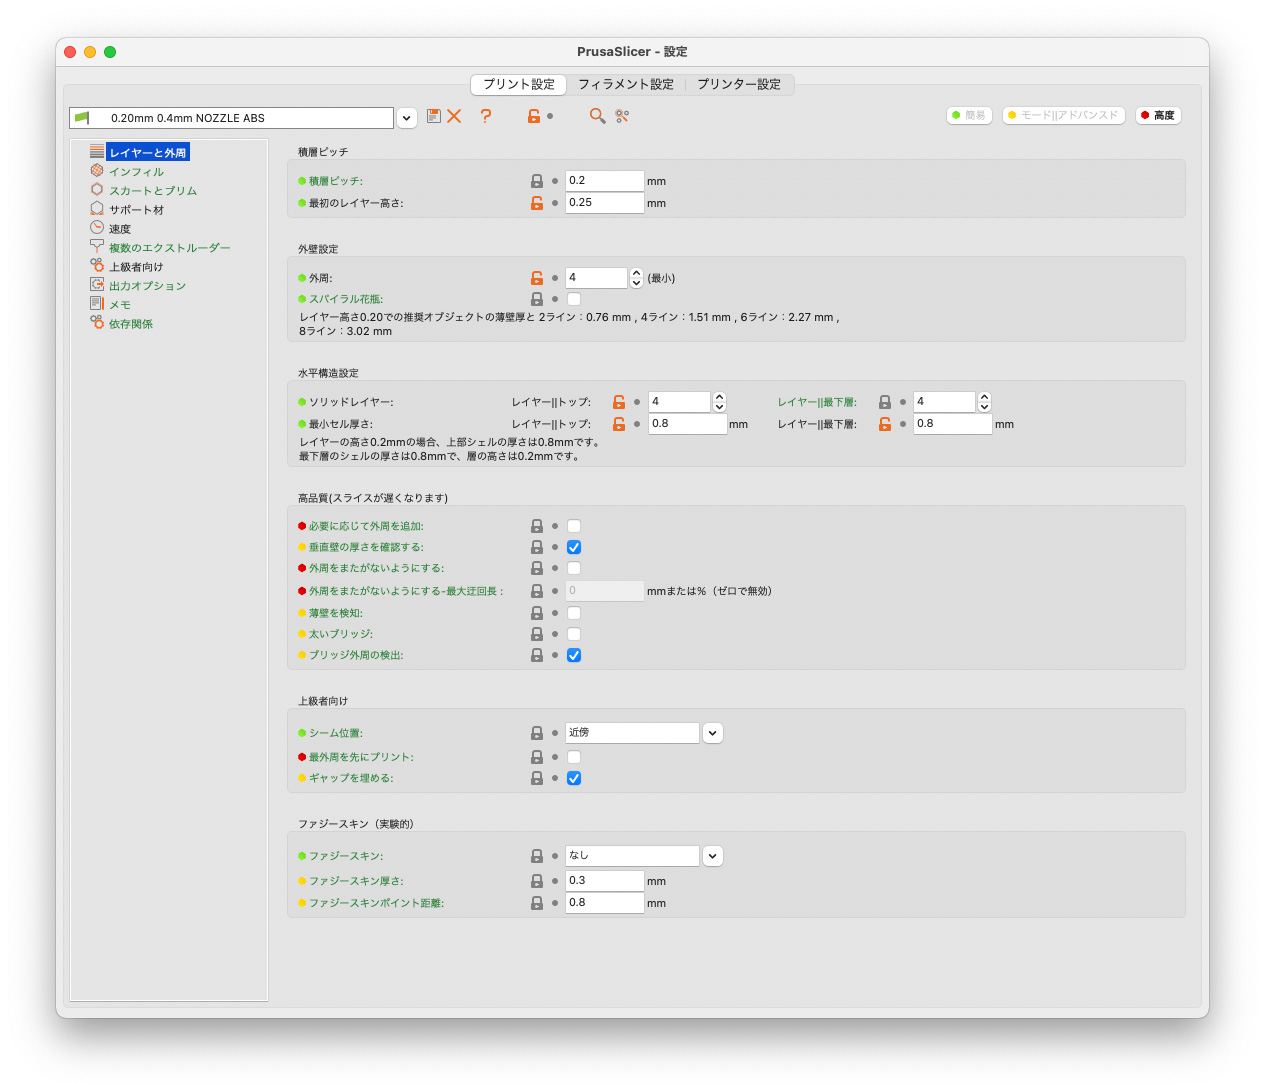Open 出力オプション page
The image size is (1265, 1092).
click(147, 285)
